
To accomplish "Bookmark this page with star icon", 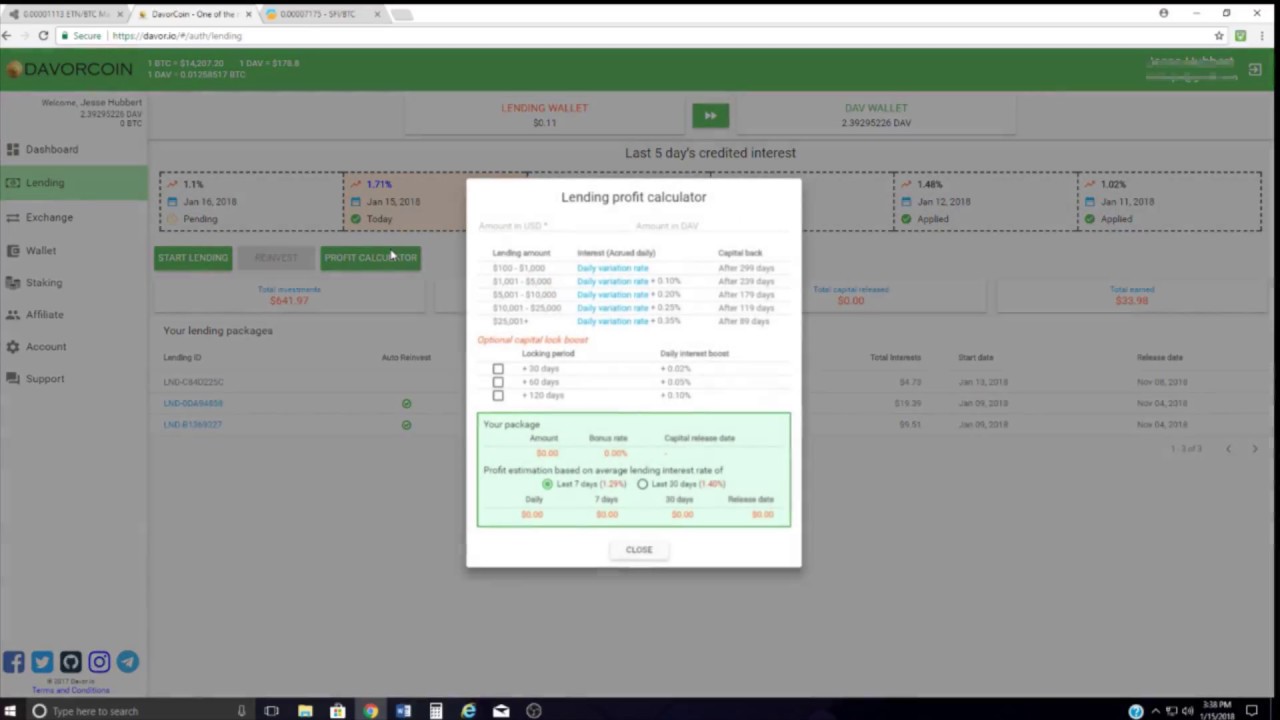I will coord(1219,36).
